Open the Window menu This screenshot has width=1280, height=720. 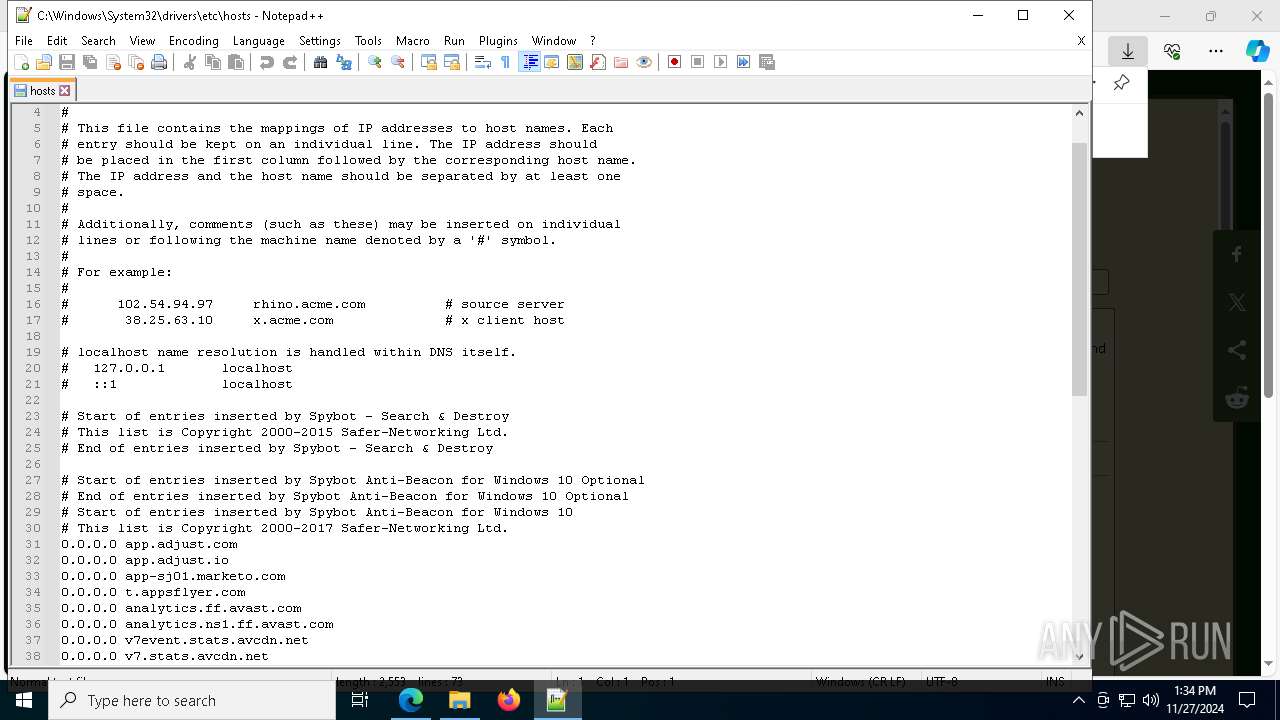click(554, 41)
